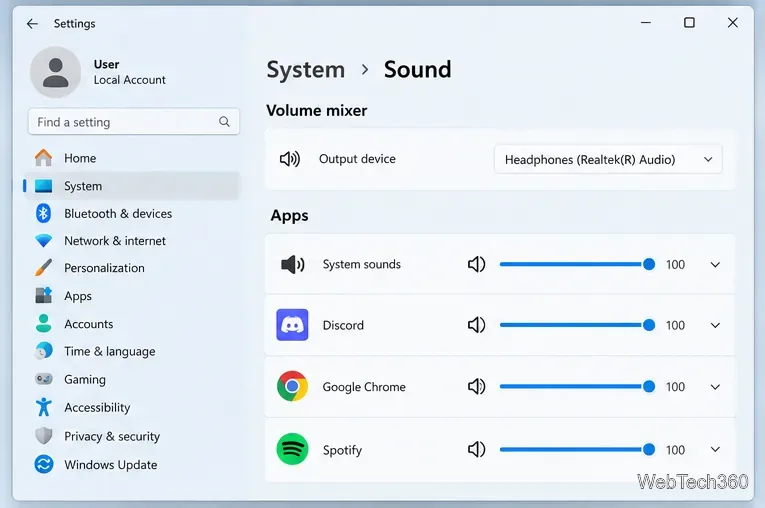Click the Windows Update sync icon
The width and height of the screenshot is (765, 508).
[43, 464]
